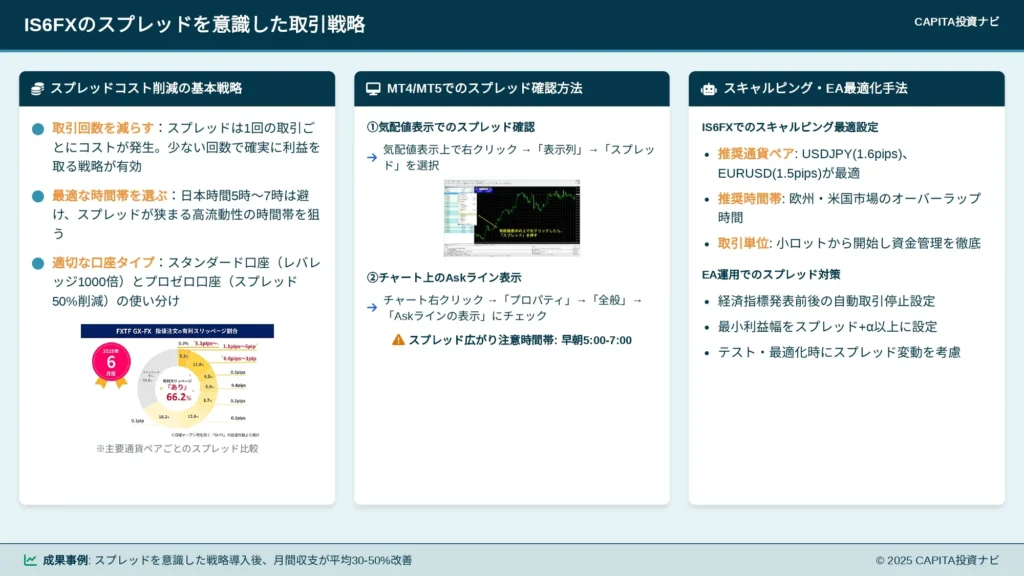The image size is (1024, 576).
Task: Open the FXTF slippage donut chart image
Action: (x=177, y=381)
